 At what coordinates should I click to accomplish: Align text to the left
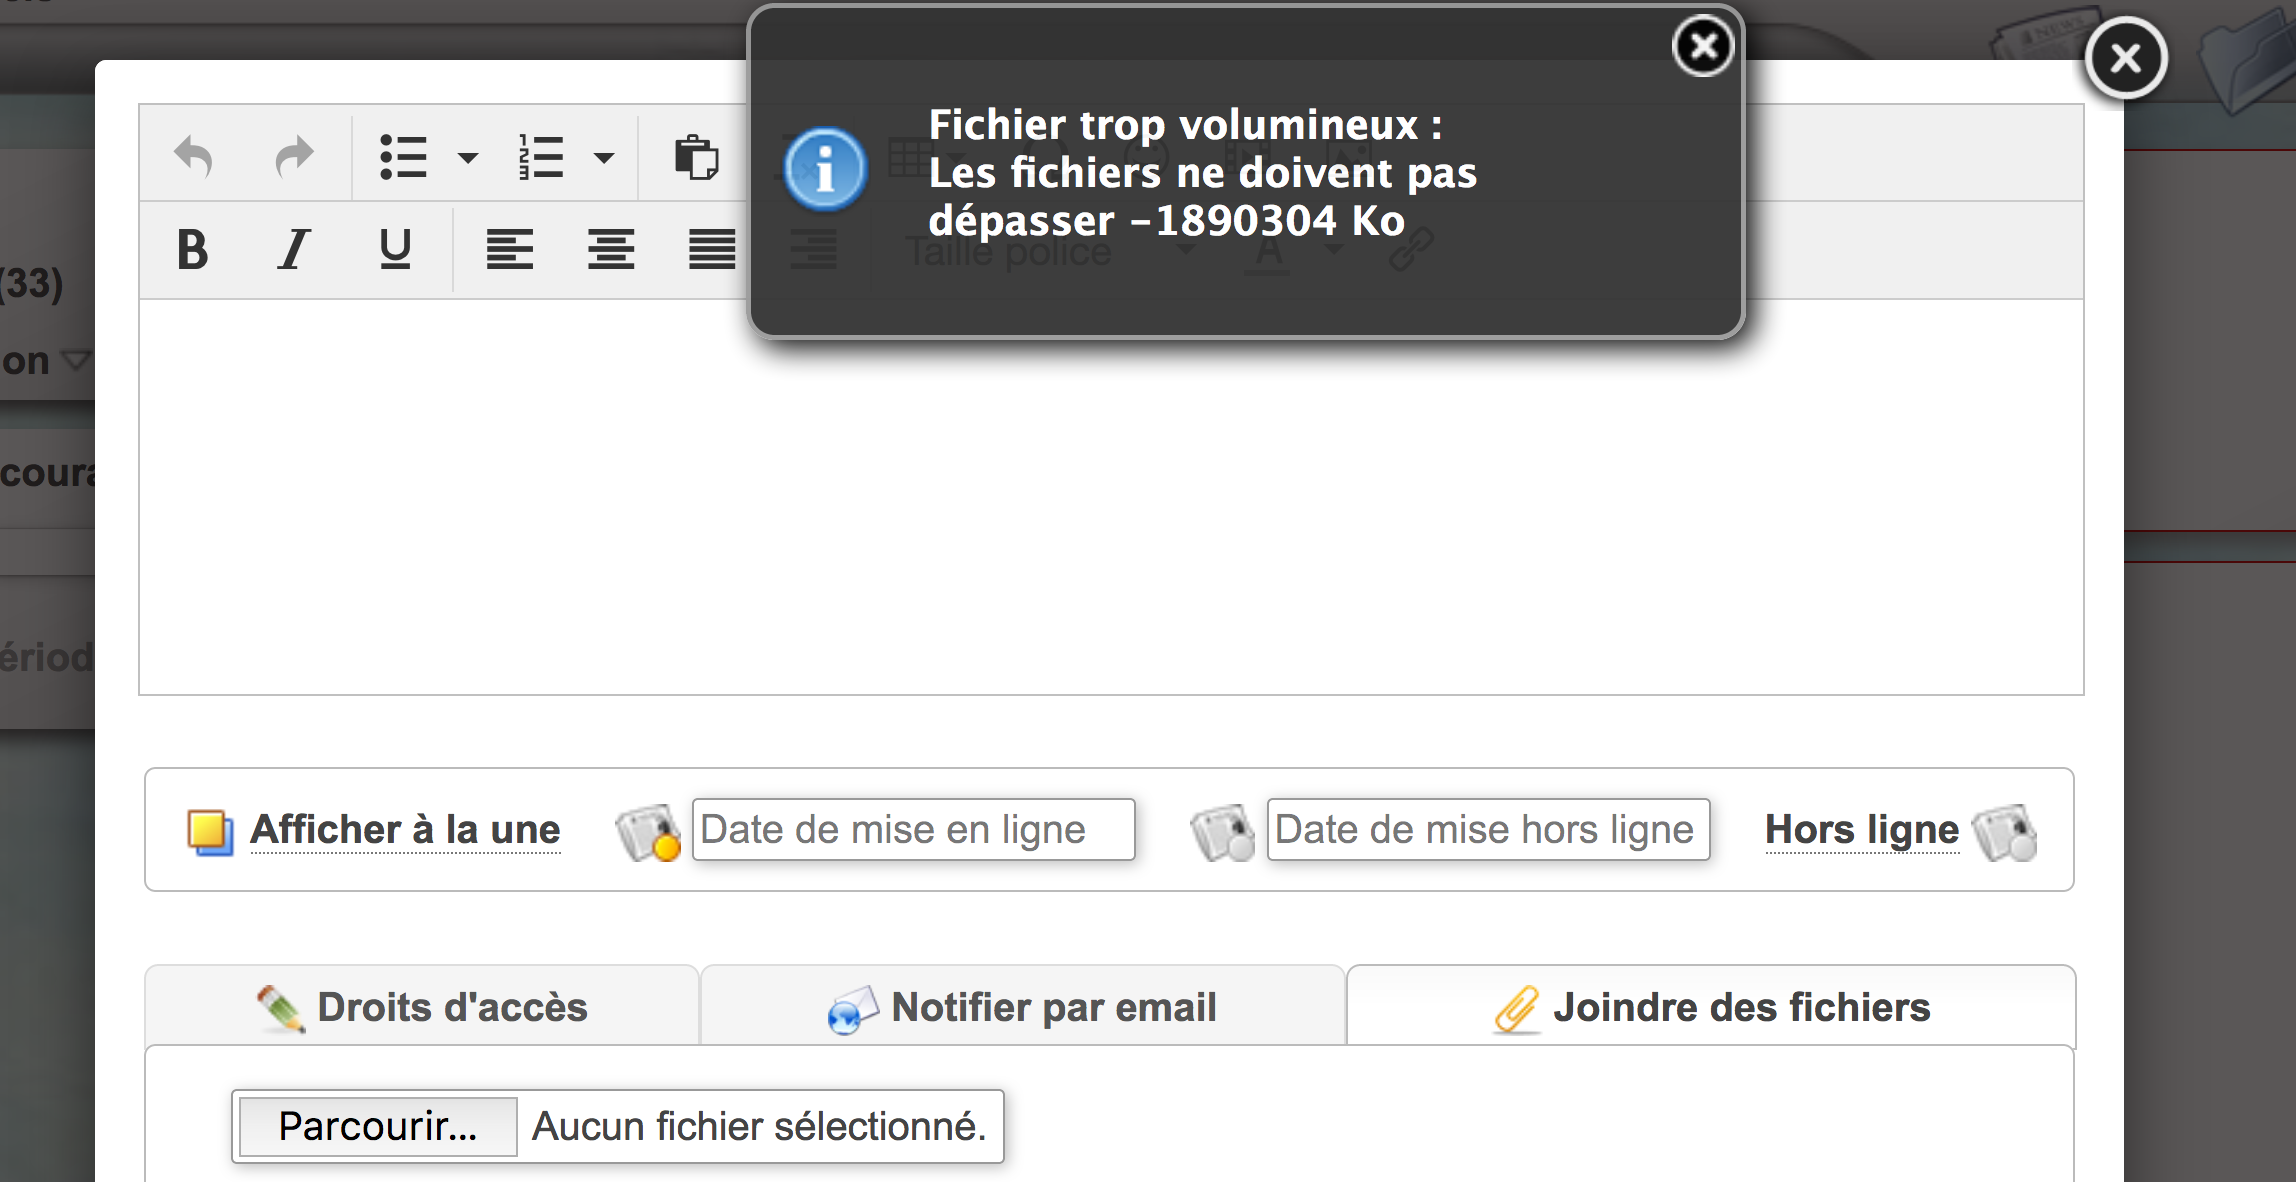click(509, 249)
